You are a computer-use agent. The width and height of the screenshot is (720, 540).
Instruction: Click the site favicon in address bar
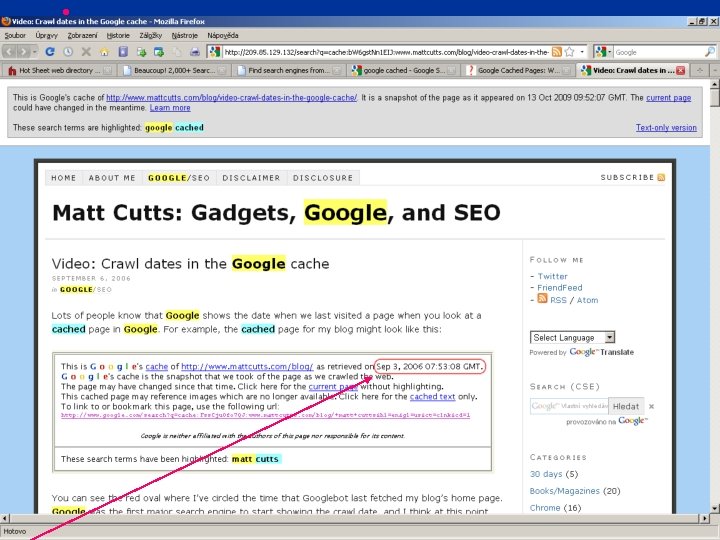pos(214,52)
